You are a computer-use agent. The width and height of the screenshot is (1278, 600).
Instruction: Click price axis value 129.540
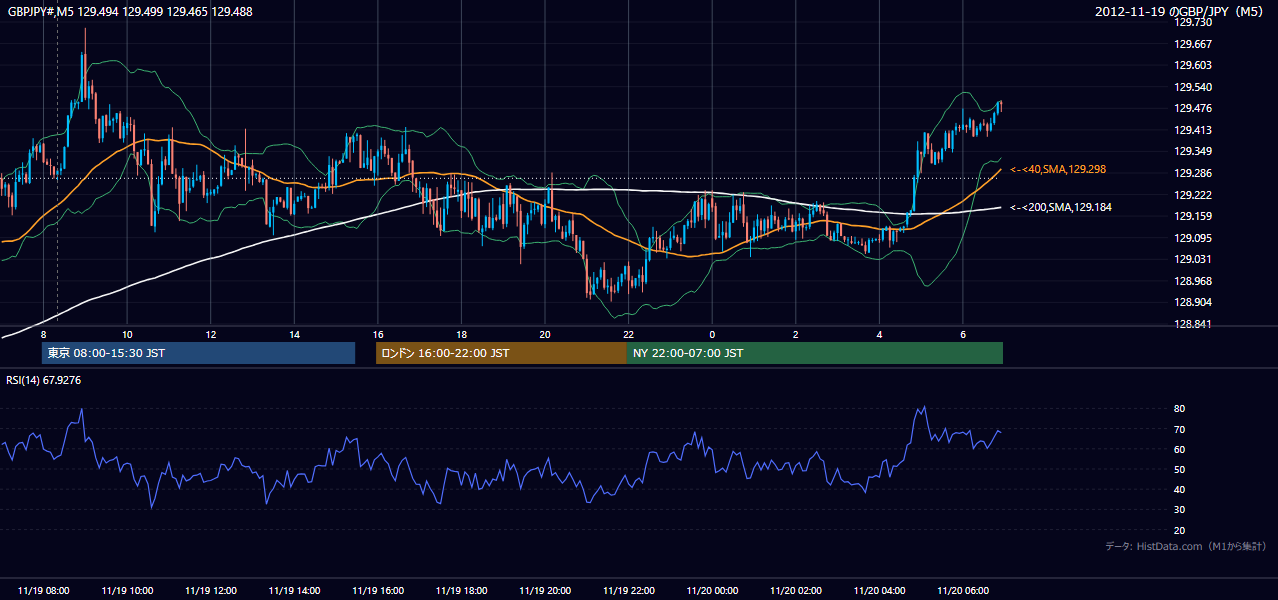(1193, 87)
